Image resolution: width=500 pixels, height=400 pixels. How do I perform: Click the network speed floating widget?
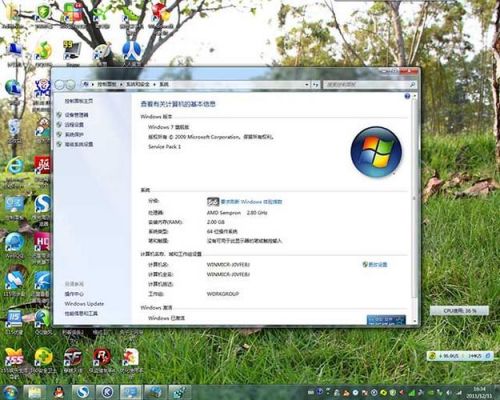pyautogui.click(x=460, y=356)
